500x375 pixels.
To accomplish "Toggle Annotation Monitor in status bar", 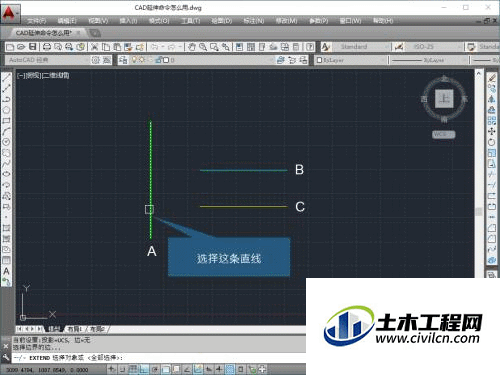I will [x=263, y=369].
